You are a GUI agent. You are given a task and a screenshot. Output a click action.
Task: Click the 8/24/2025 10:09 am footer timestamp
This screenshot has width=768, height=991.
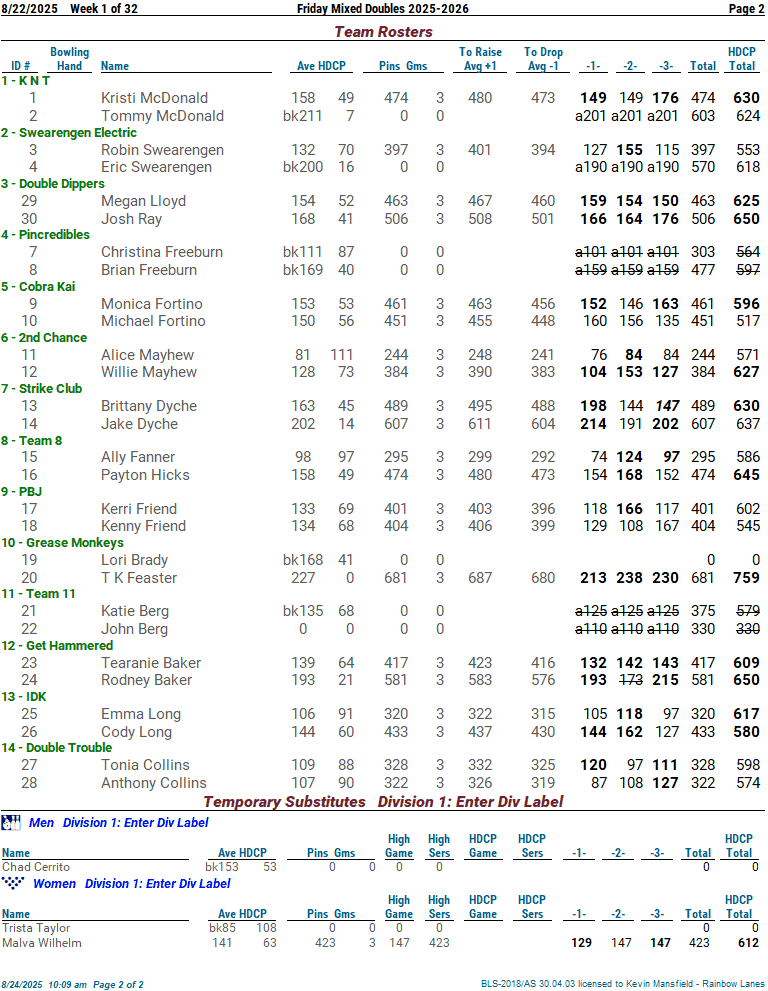[44, 984]
